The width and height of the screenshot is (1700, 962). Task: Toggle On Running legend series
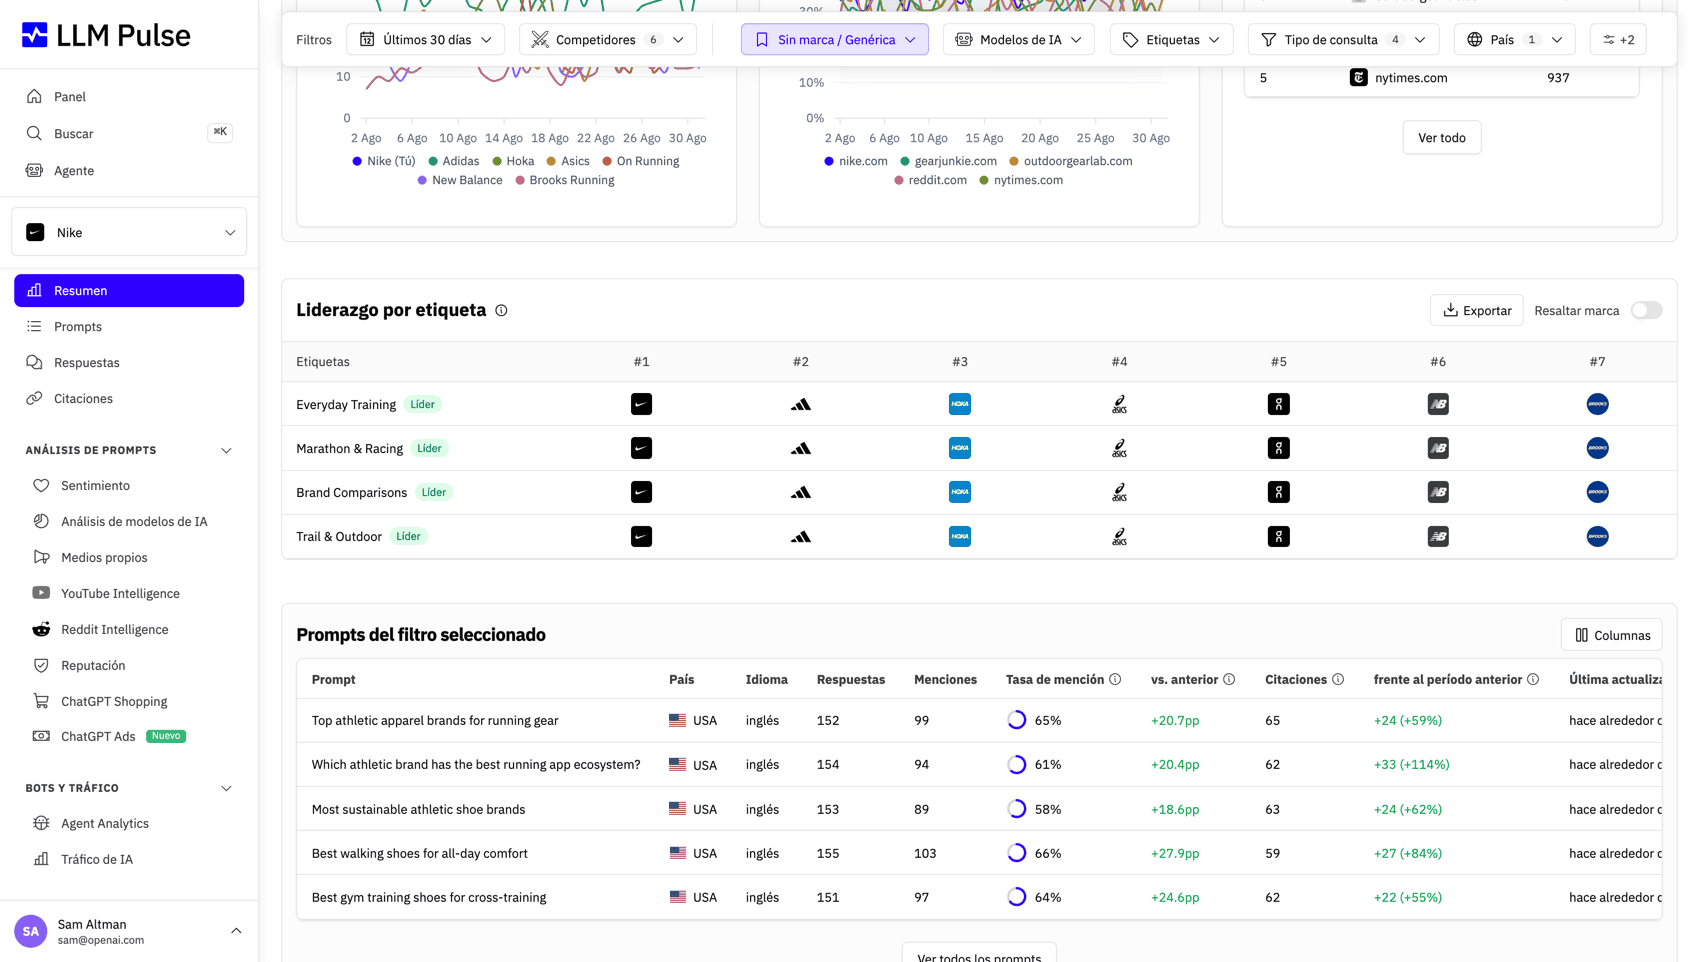tap(641, 161)
